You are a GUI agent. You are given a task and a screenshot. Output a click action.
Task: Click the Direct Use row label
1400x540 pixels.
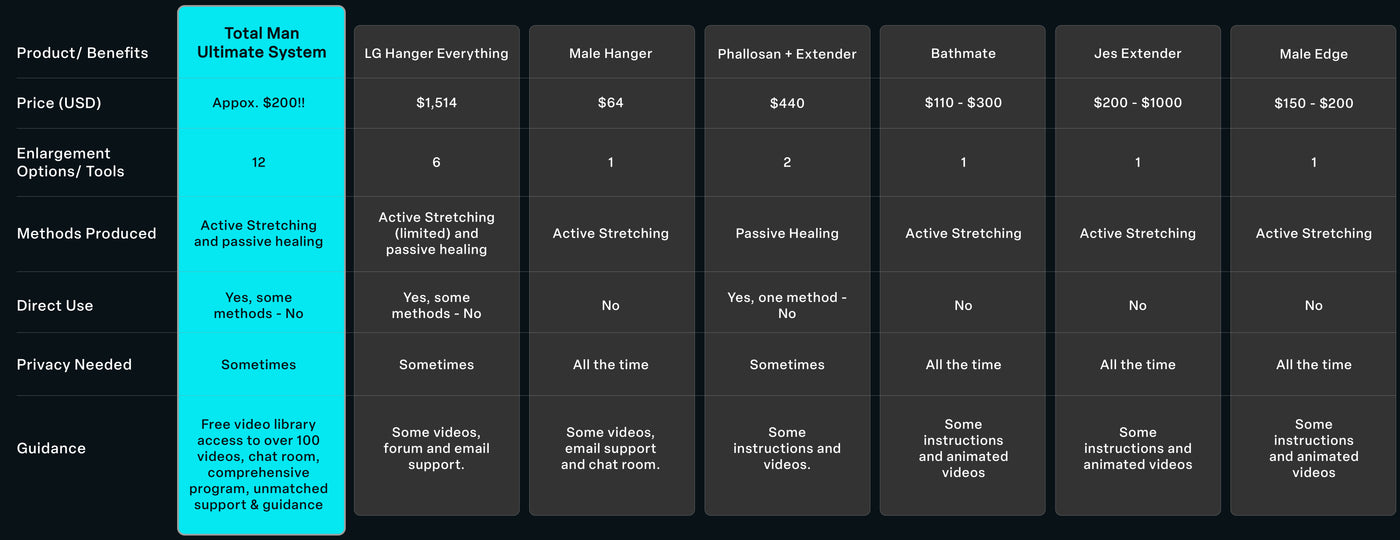tap(55, 306)
